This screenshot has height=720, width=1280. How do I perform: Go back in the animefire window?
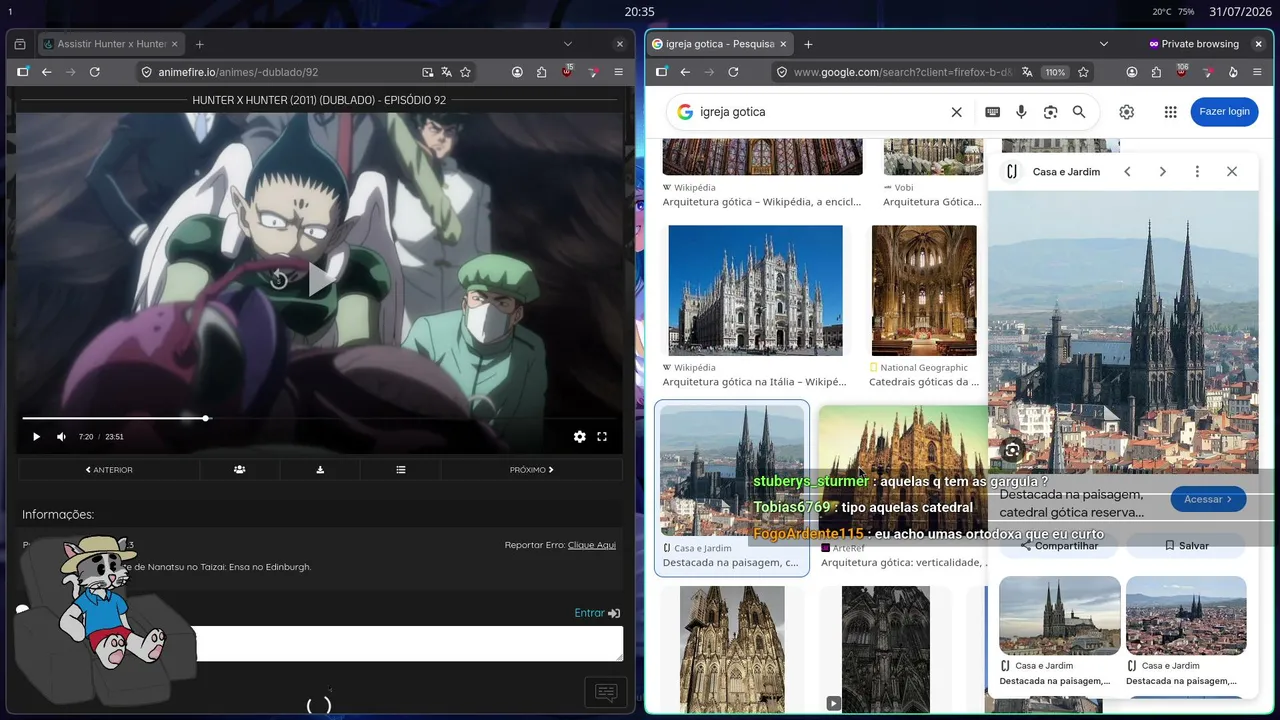(46, 72)
